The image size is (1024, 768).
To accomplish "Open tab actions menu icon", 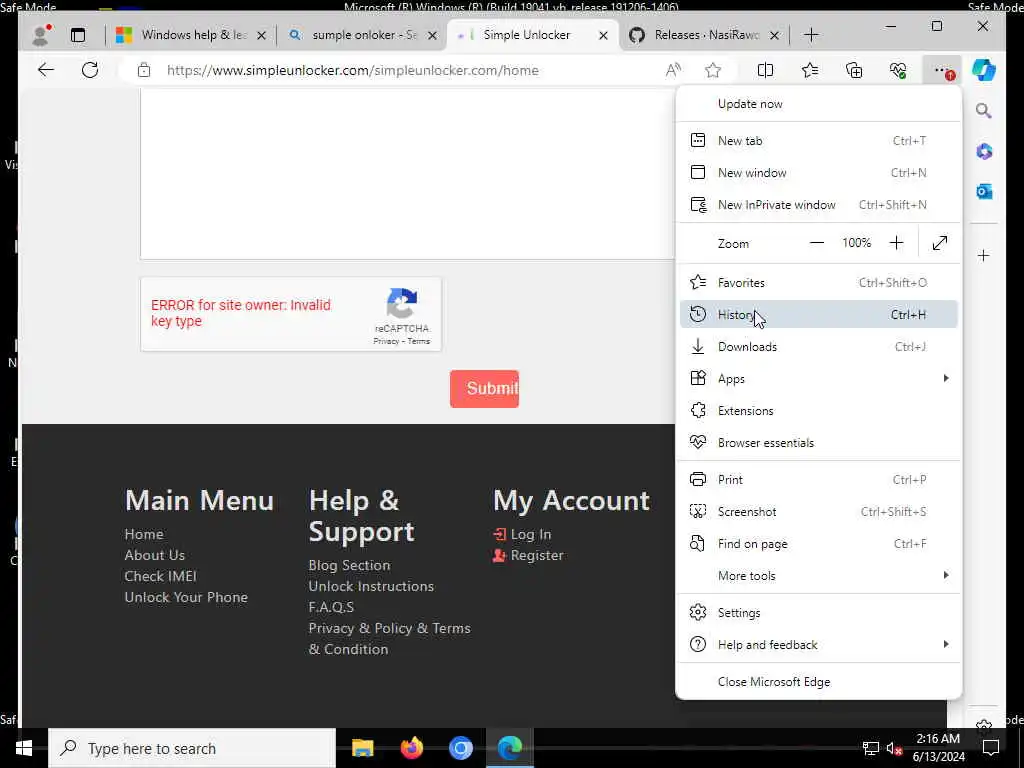I will point(78,35).
